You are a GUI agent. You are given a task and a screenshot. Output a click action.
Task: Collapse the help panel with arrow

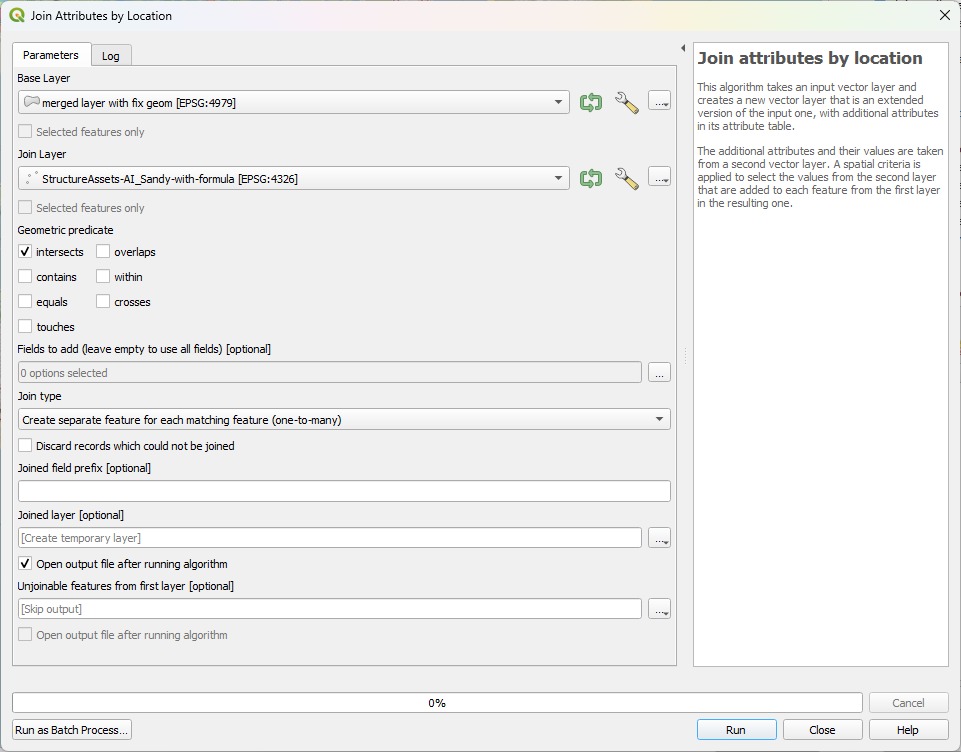coord(683,48)
